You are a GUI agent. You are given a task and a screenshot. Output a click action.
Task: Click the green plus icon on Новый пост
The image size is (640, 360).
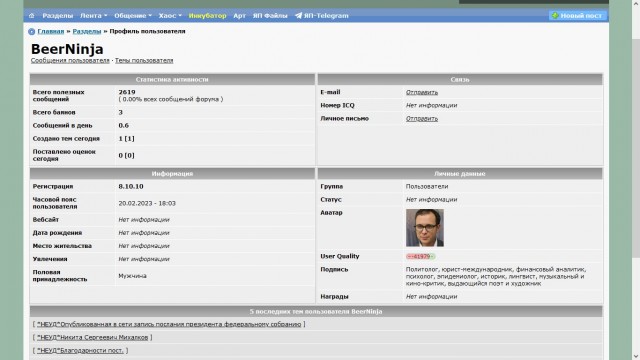pos(555,16)
